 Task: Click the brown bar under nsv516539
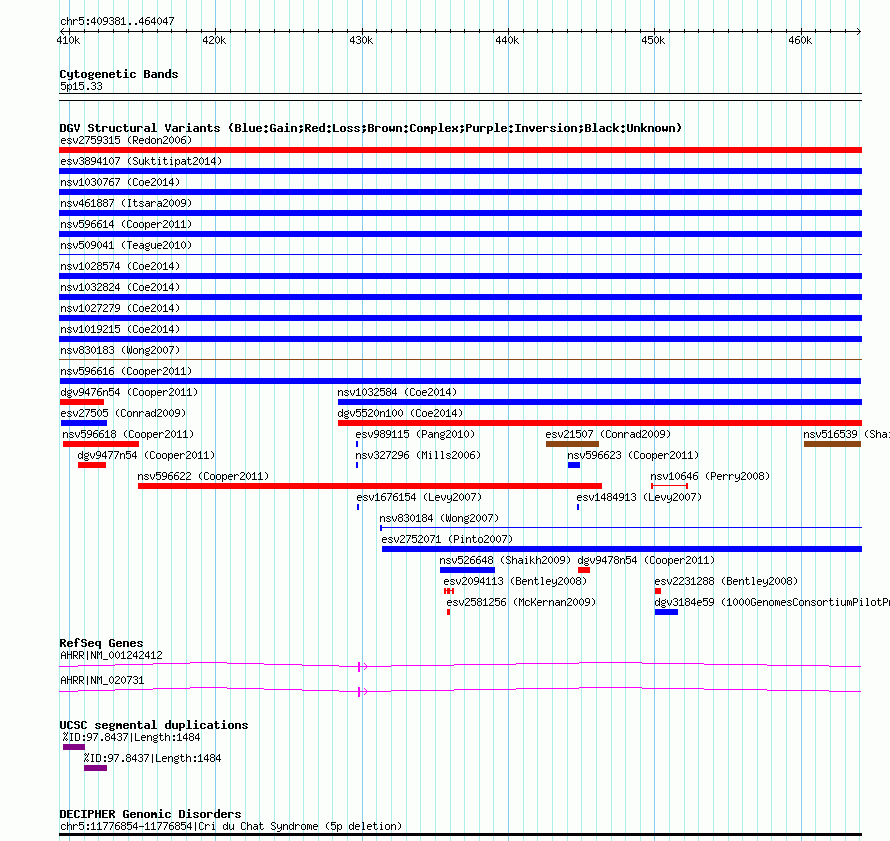(x=832, y=444)
